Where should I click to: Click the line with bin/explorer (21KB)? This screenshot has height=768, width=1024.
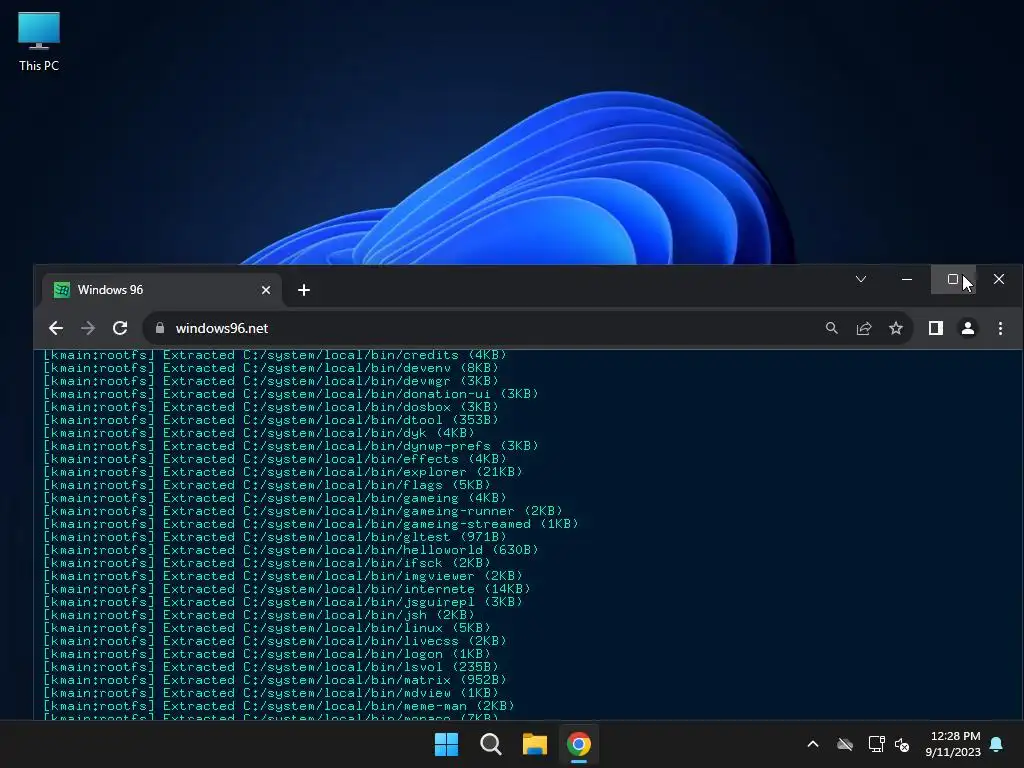[283, 472]
